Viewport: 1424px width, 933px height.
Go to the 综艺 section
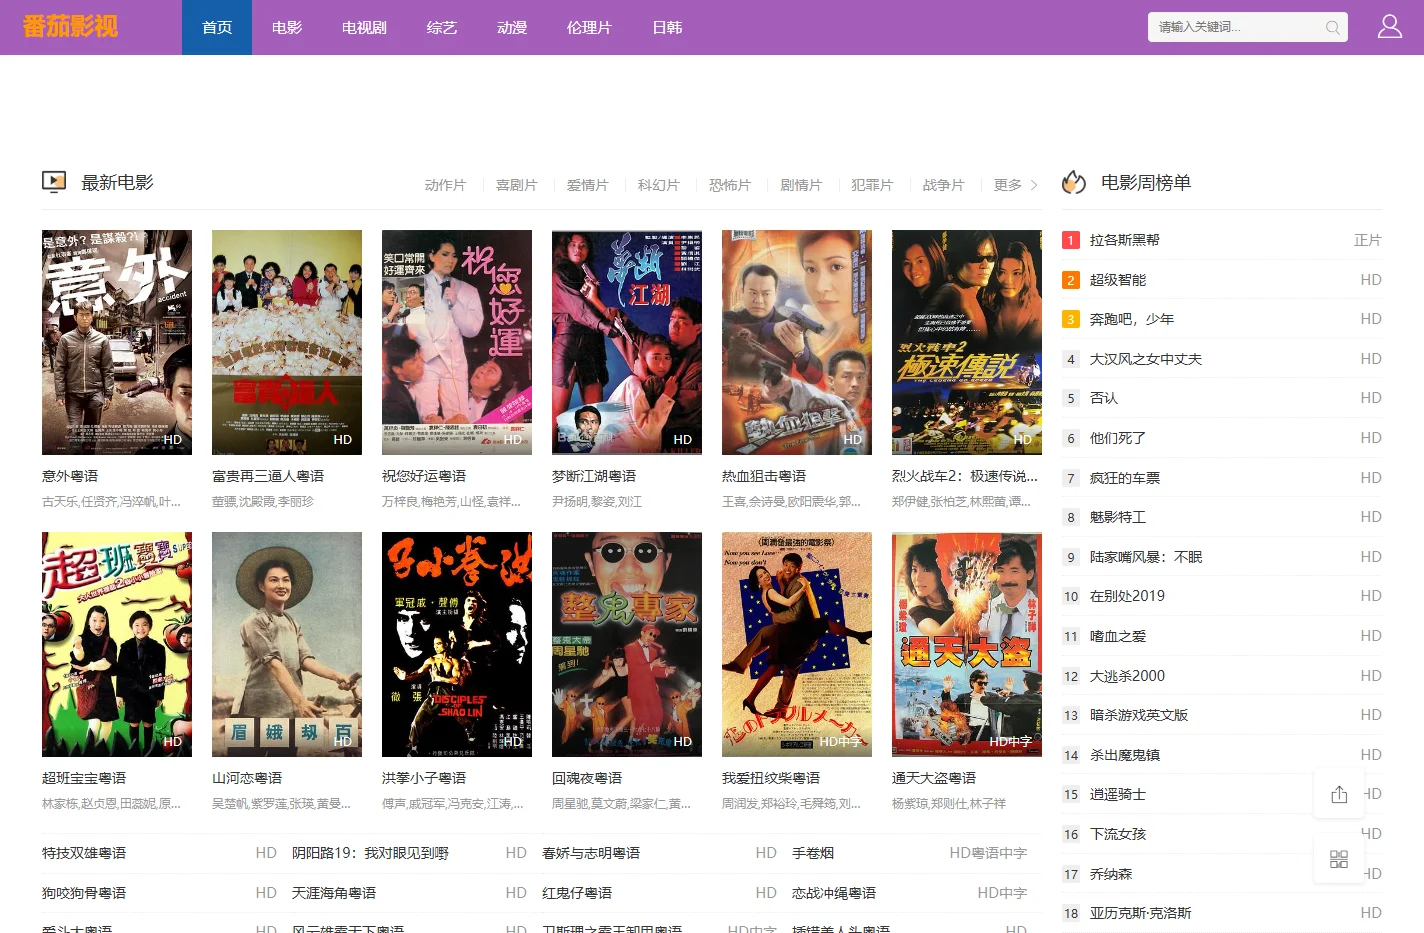point(442,27)
